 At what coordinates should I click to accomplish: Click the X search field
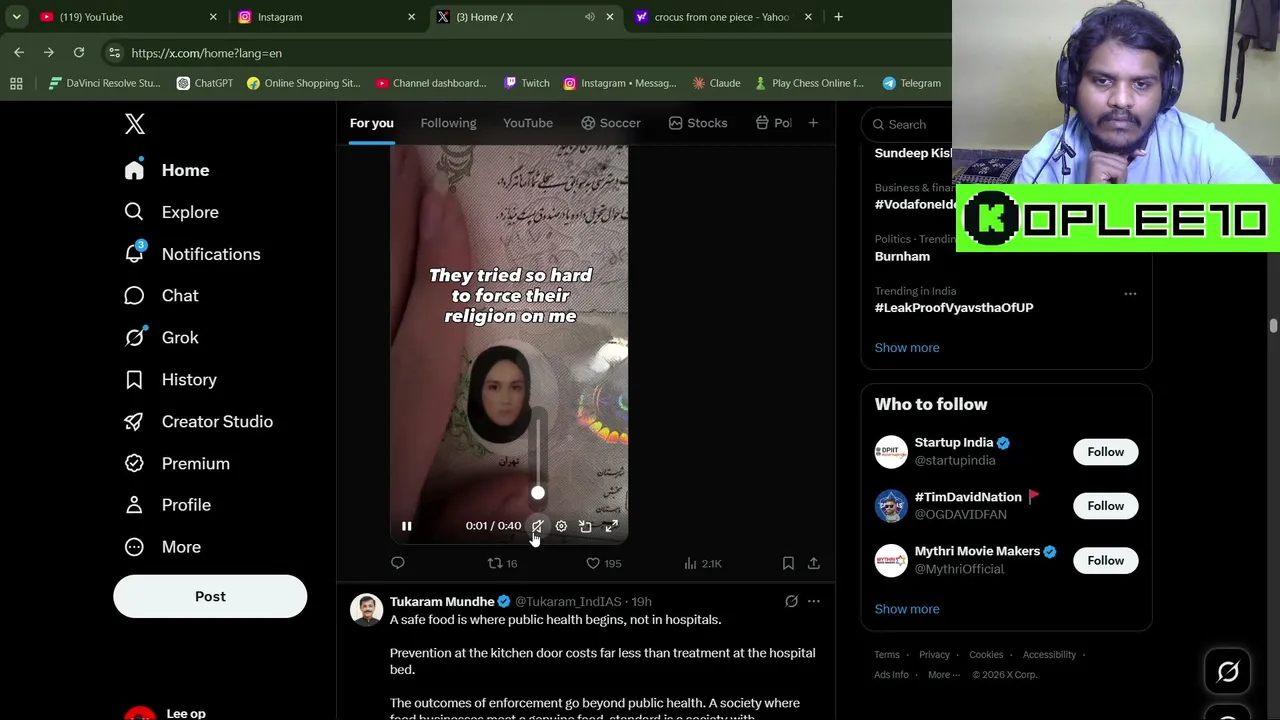click(x=907, y=124)
